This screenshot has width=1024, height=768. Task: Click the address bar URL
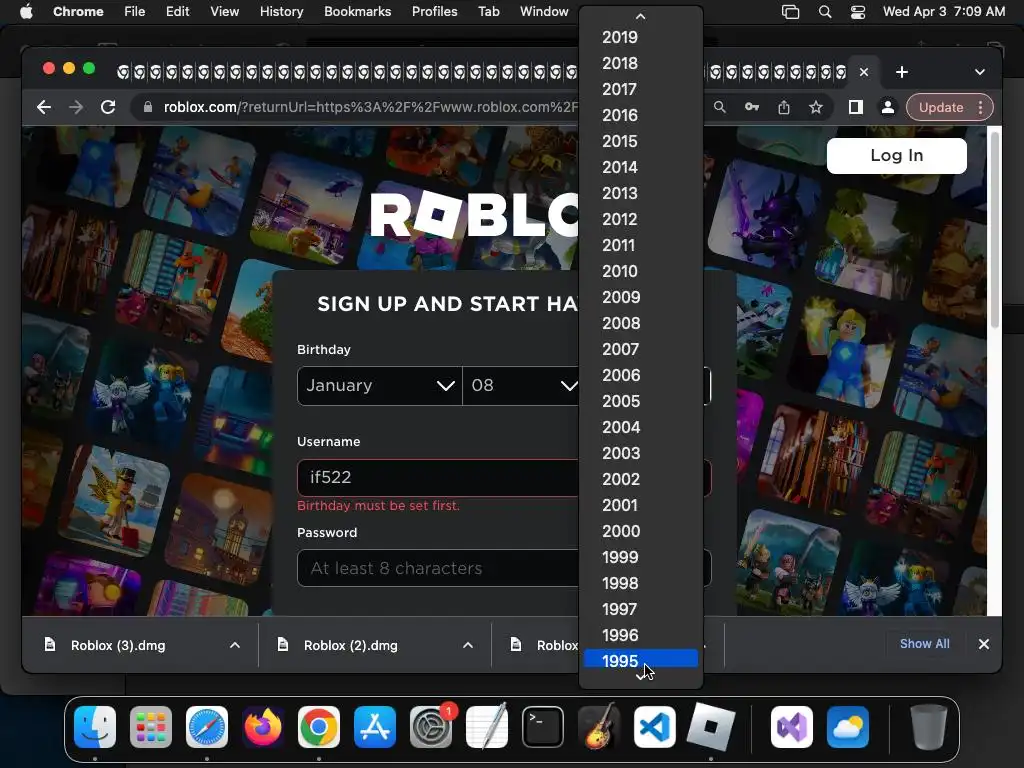point(370,107)
